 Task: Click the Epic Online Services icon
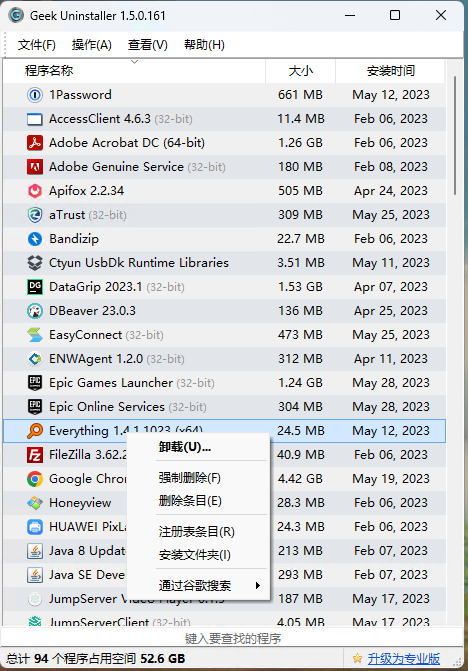click(35, 407)
